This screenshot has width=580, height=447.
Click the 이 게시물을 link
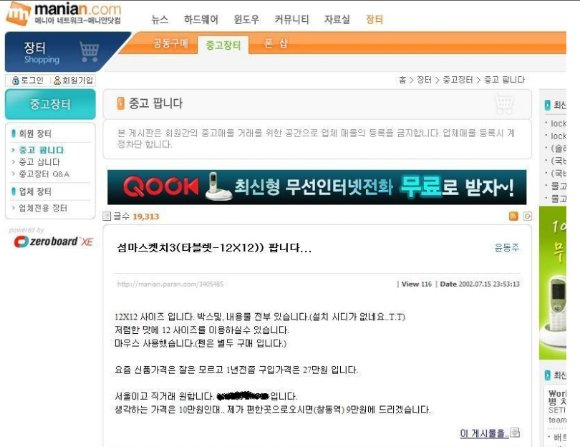pyautogui.click(x=484, y=433)
